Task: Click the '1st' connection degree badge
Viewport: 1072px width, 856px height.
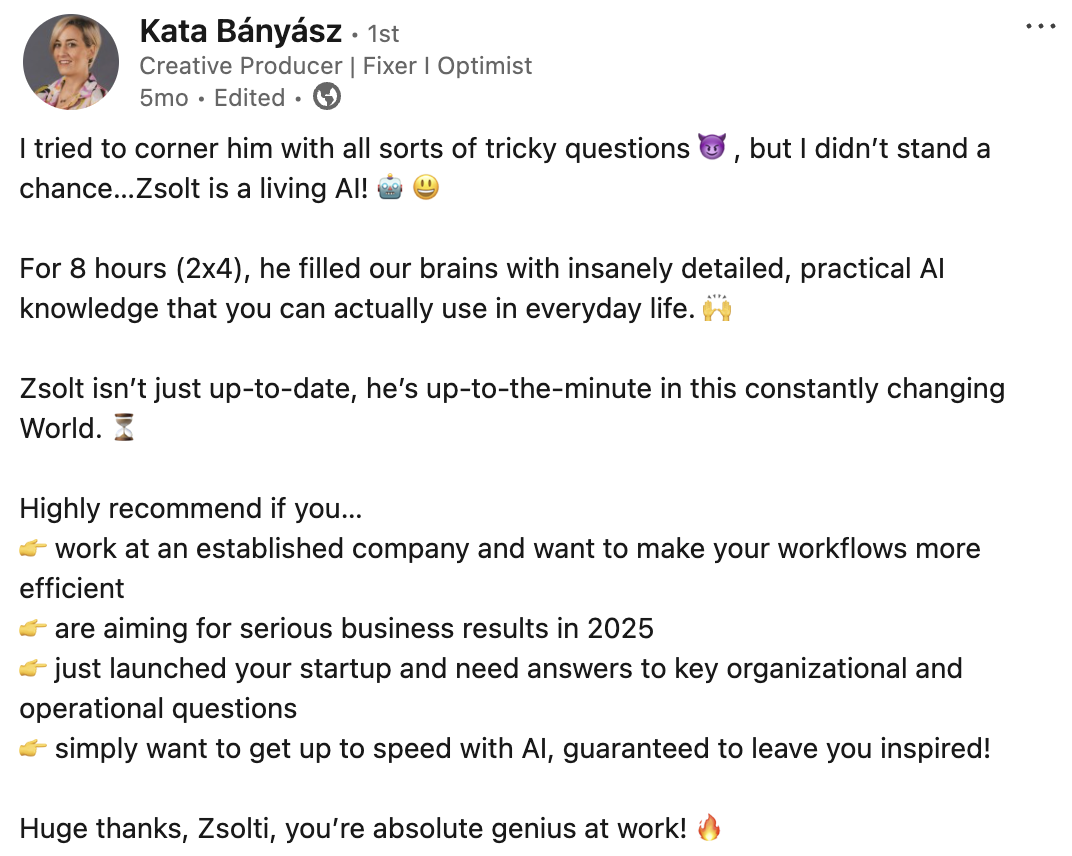Action: pyautogui.click(x=383, y=34)
